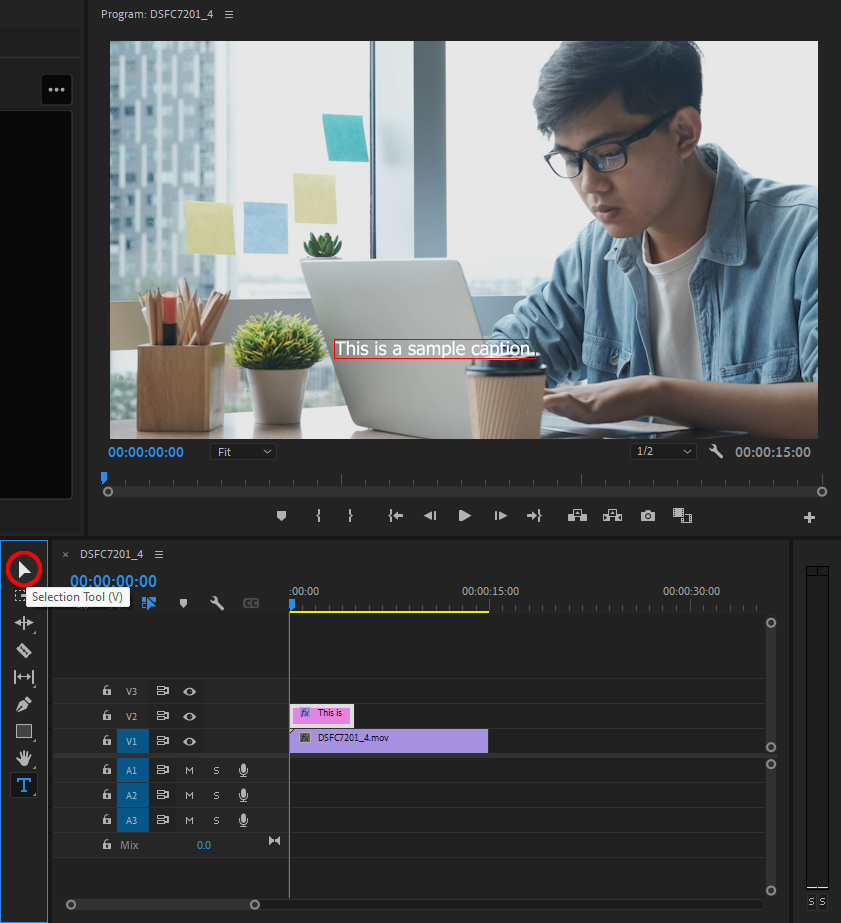Select the Hand tool
This screenshot has height=923, width=841.
(24, 758)
